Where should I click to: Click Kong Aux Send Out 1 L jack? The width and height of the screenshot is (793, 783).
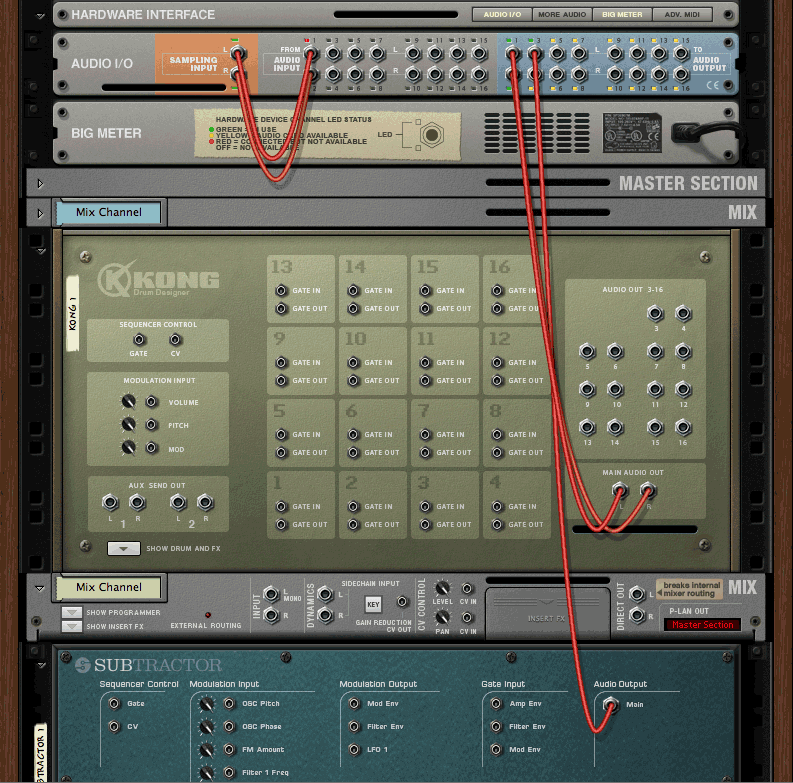coord(110,502)
